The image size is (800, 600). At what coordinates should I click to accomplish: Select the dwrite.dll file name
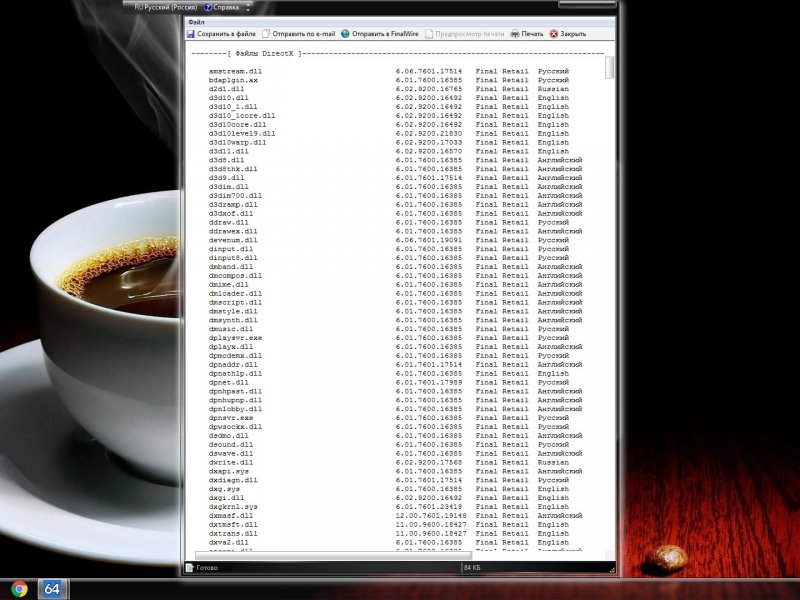231,463
